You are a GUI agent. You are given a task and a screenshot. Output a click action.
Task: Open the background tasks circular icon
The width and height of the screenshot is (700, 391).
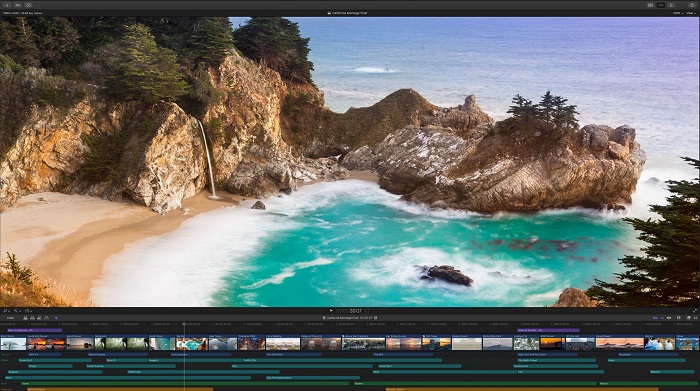28,5
